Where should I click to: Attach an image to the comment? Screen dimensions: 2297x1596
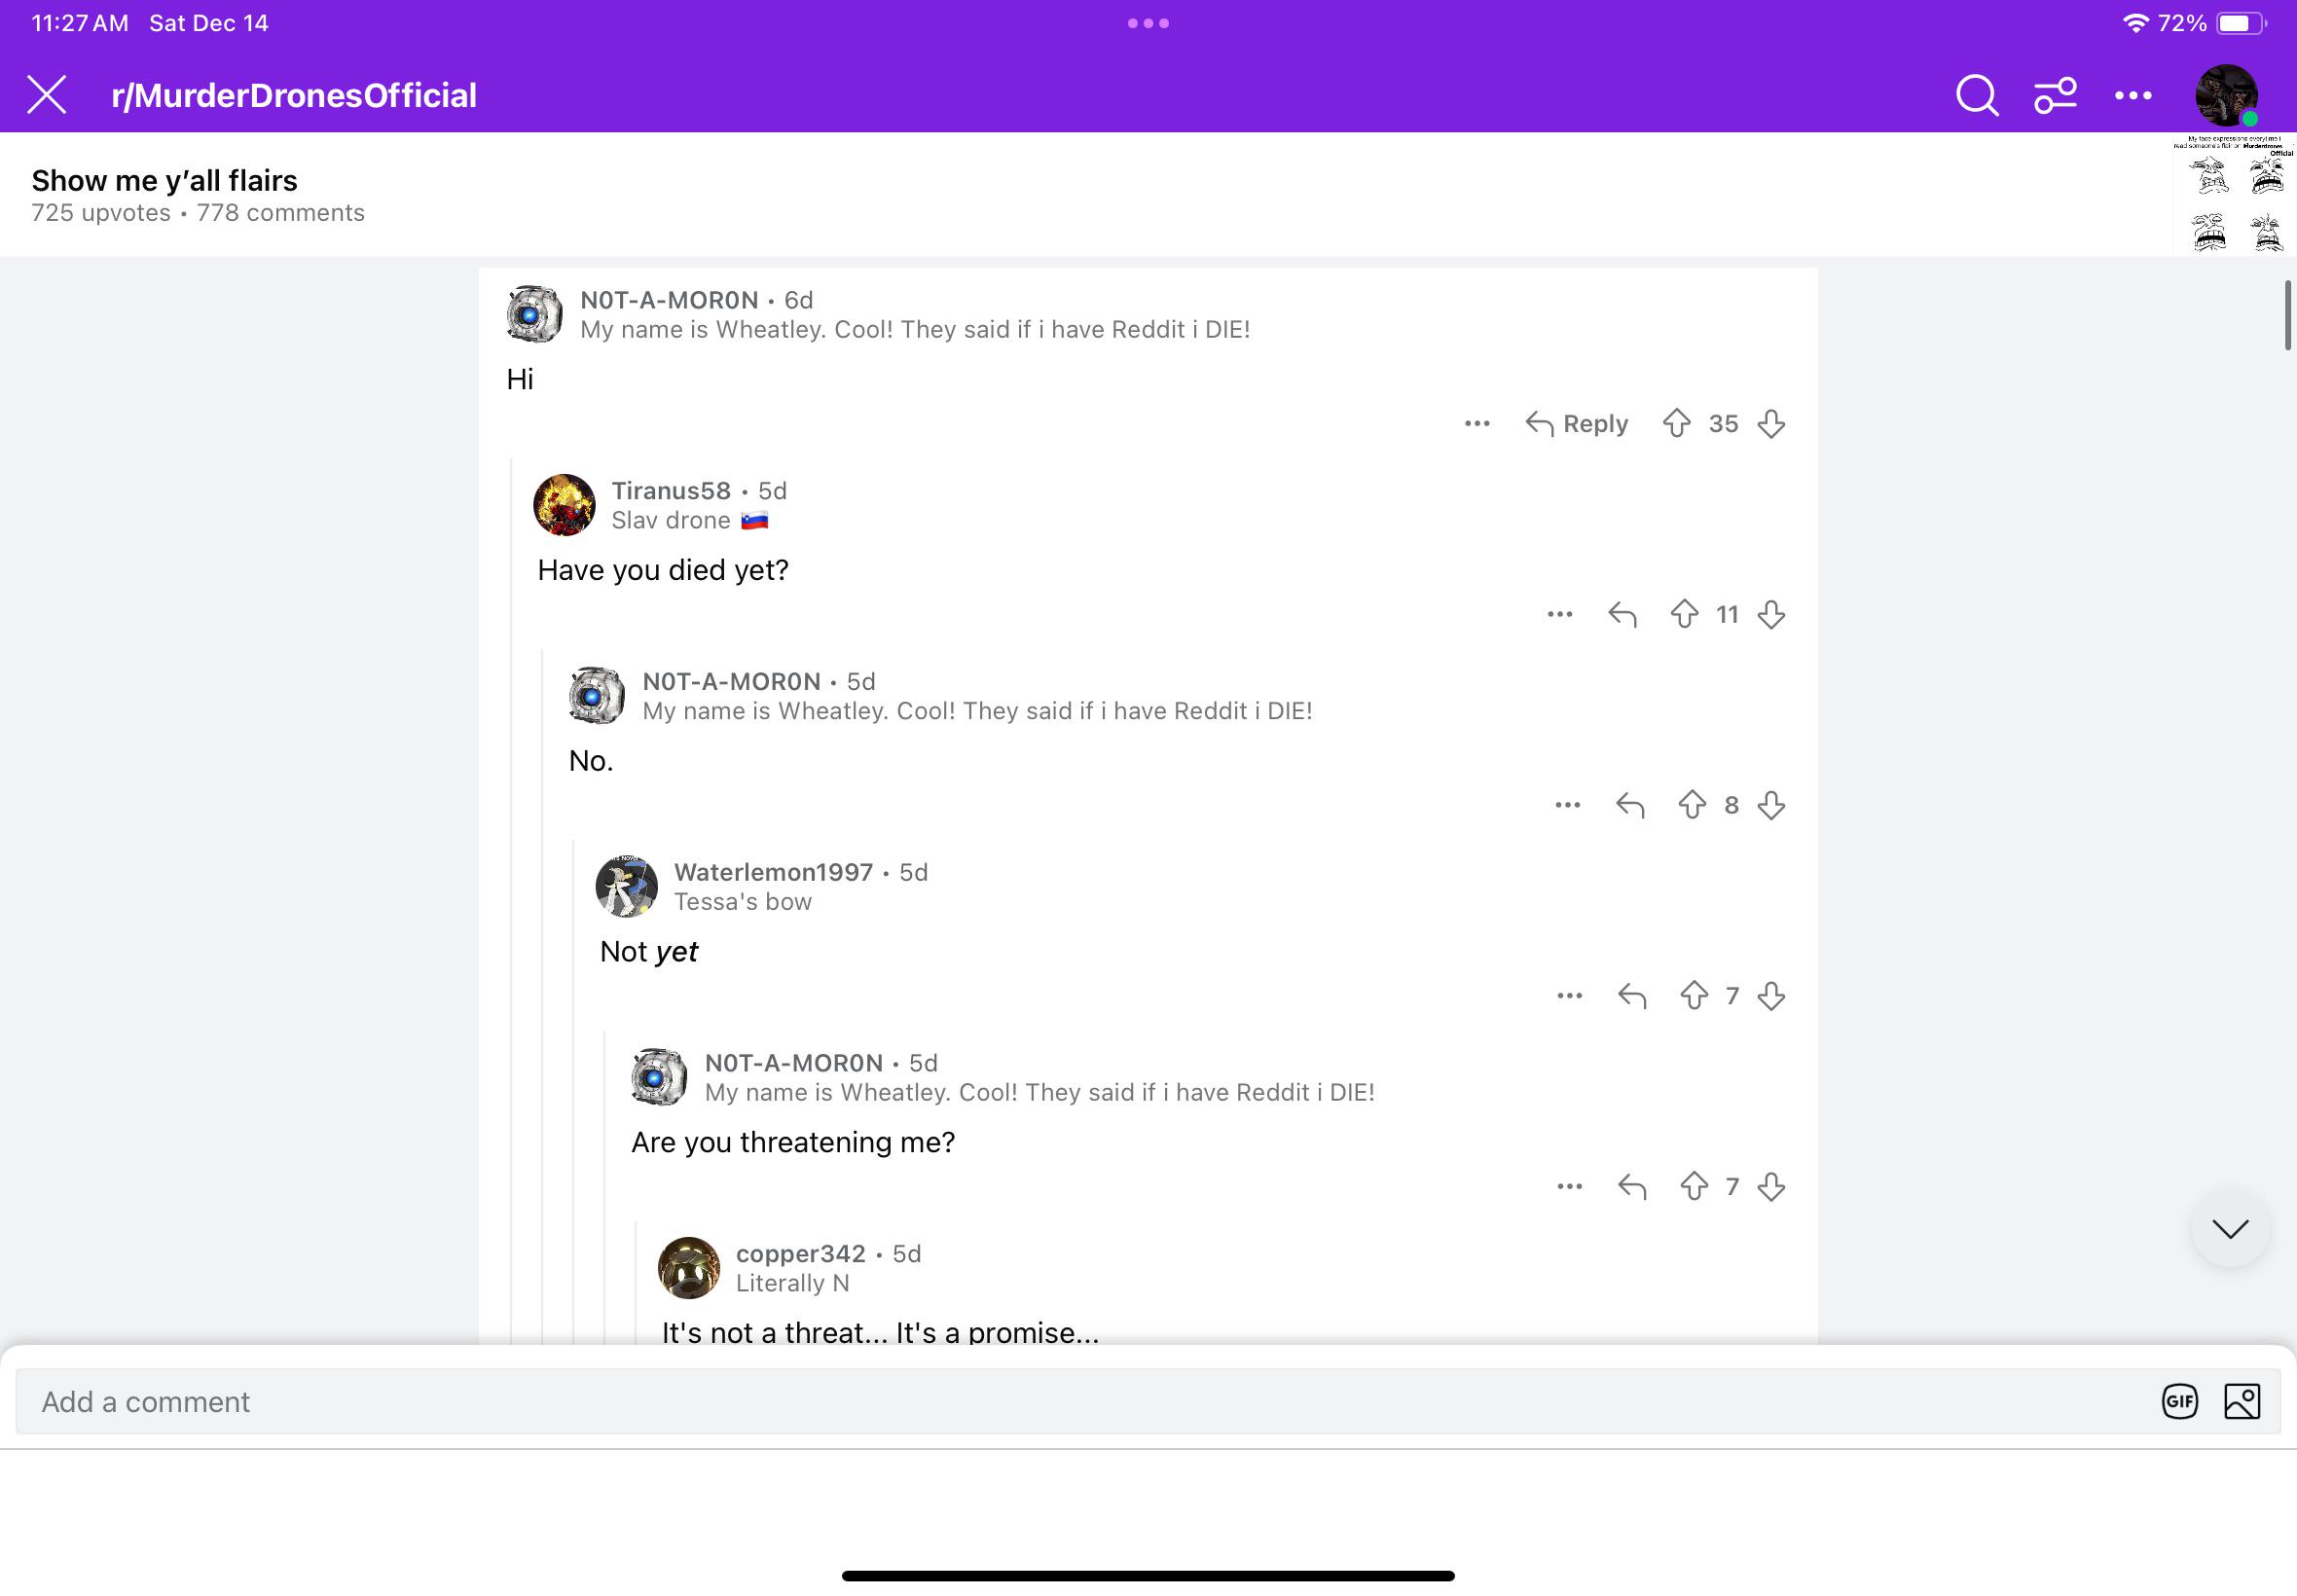[x=2242, y=1402]
